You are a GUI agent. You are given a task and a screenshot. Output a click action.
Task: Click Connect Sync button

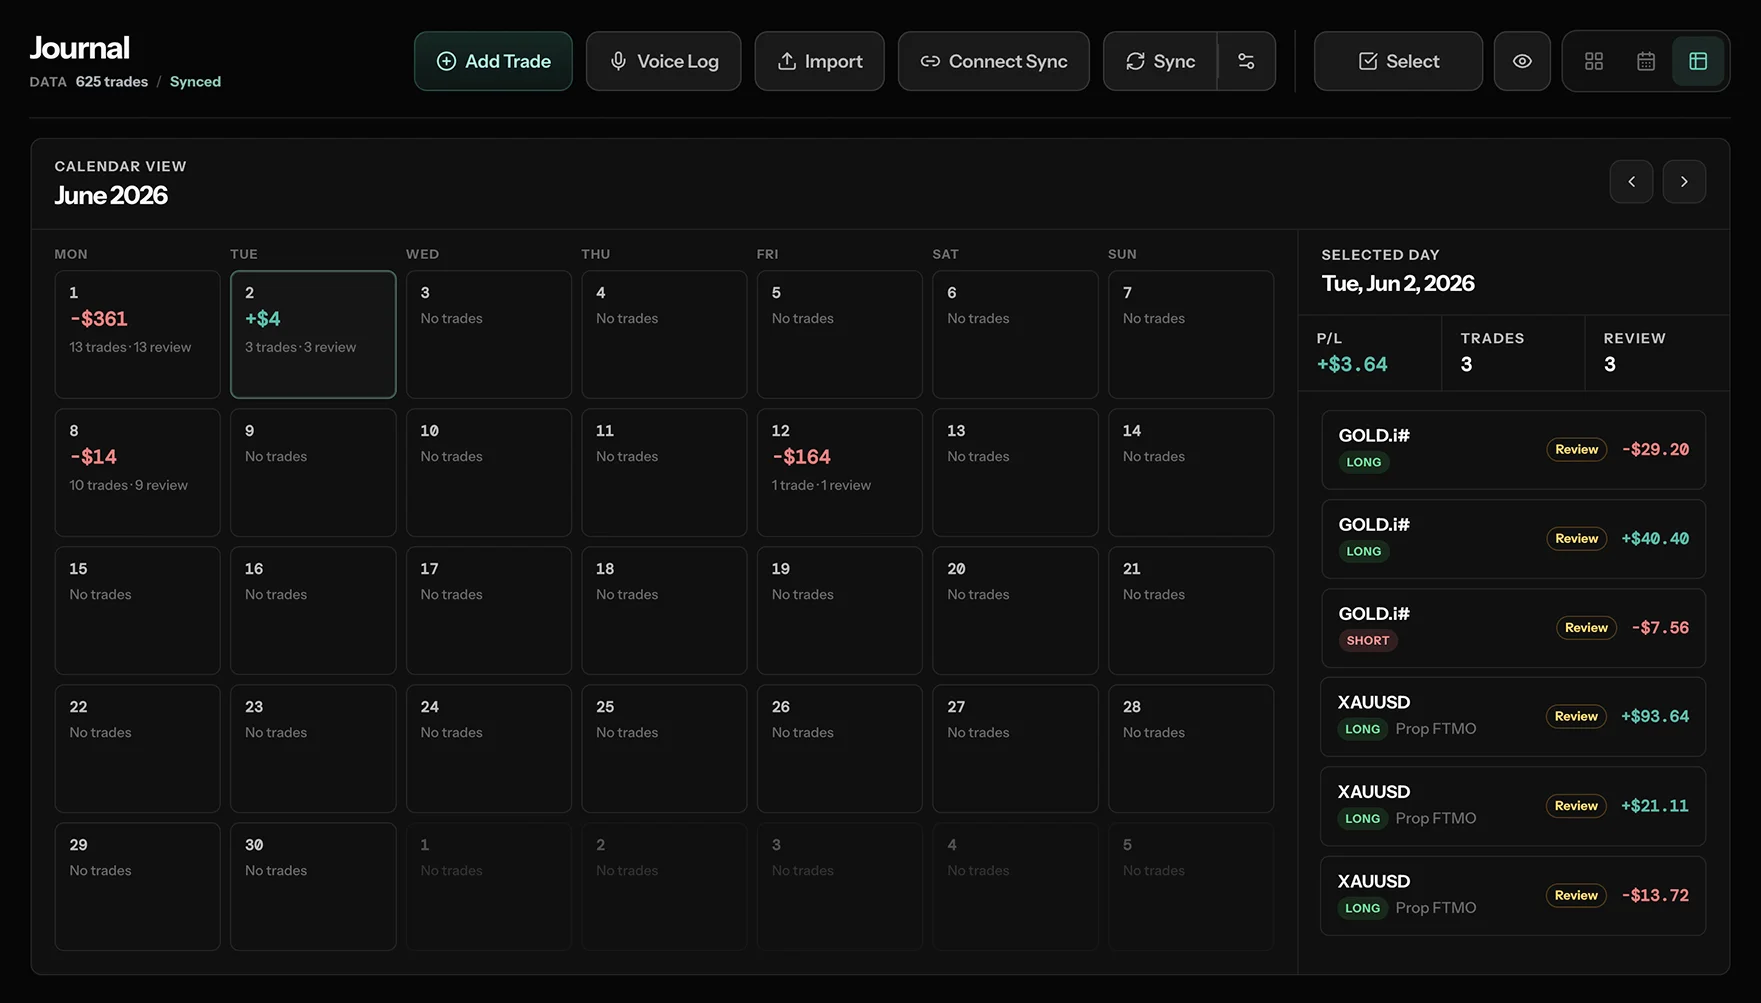993,61
